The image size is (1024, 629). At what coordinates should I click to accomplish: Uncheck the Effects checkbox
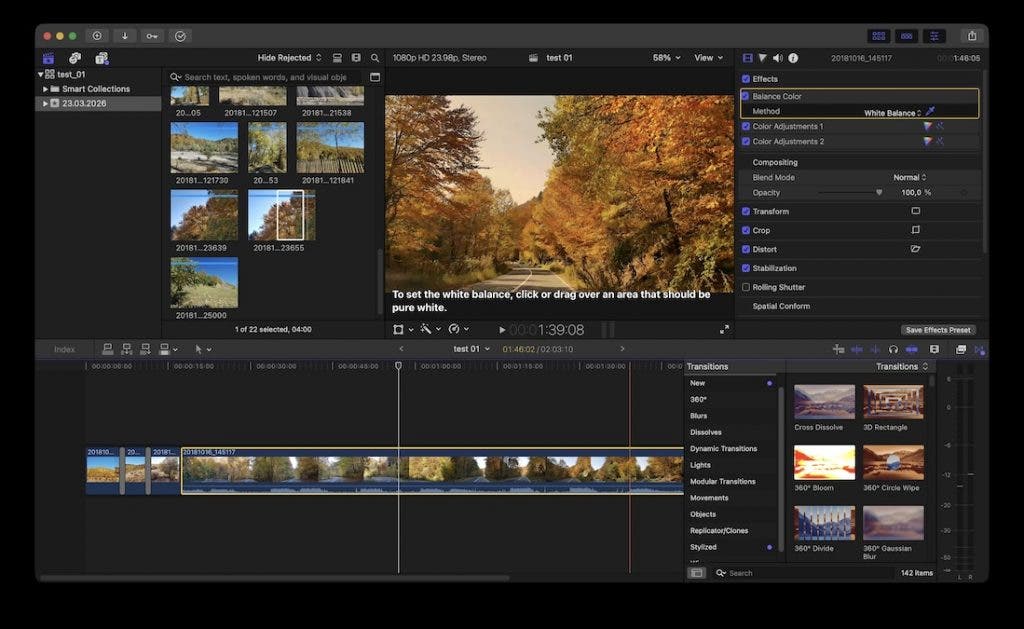tap(746, 79)
